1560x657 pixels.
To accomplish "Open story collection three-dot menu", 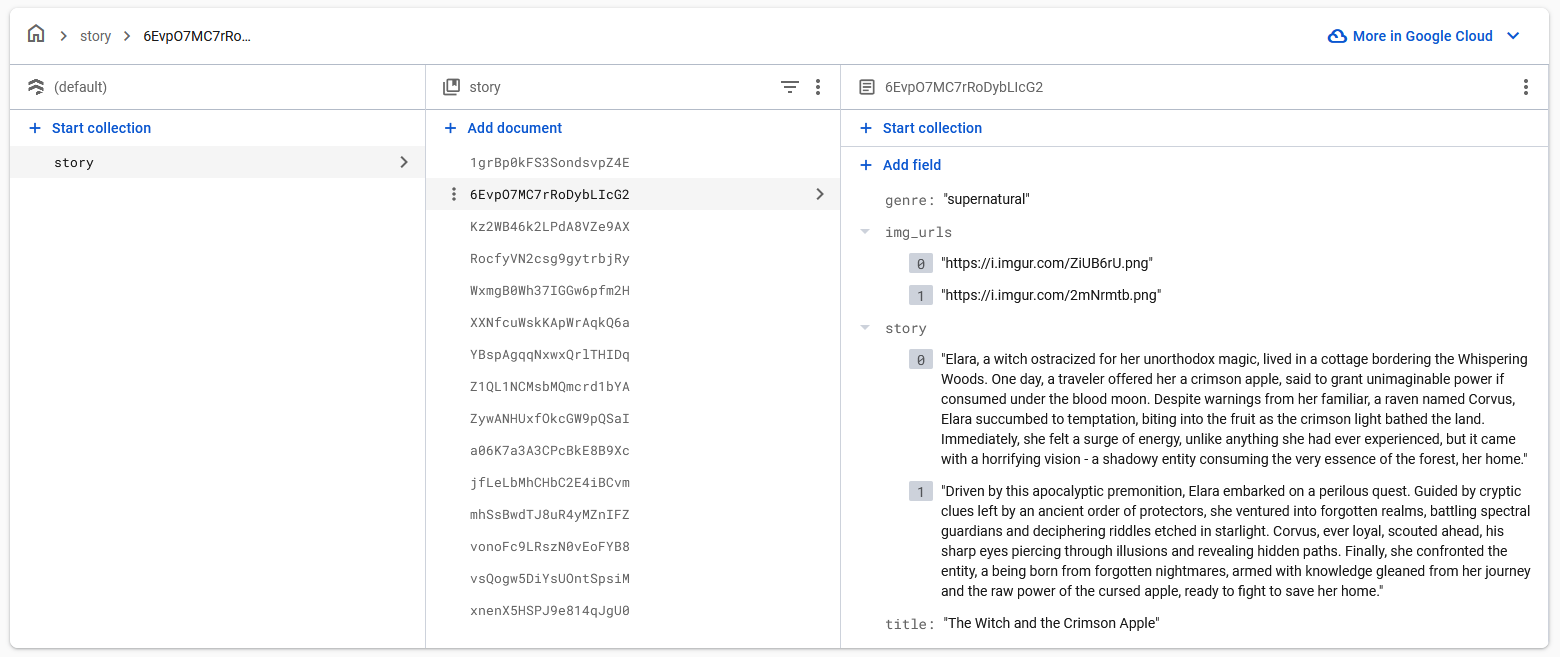I will [818, 87].
